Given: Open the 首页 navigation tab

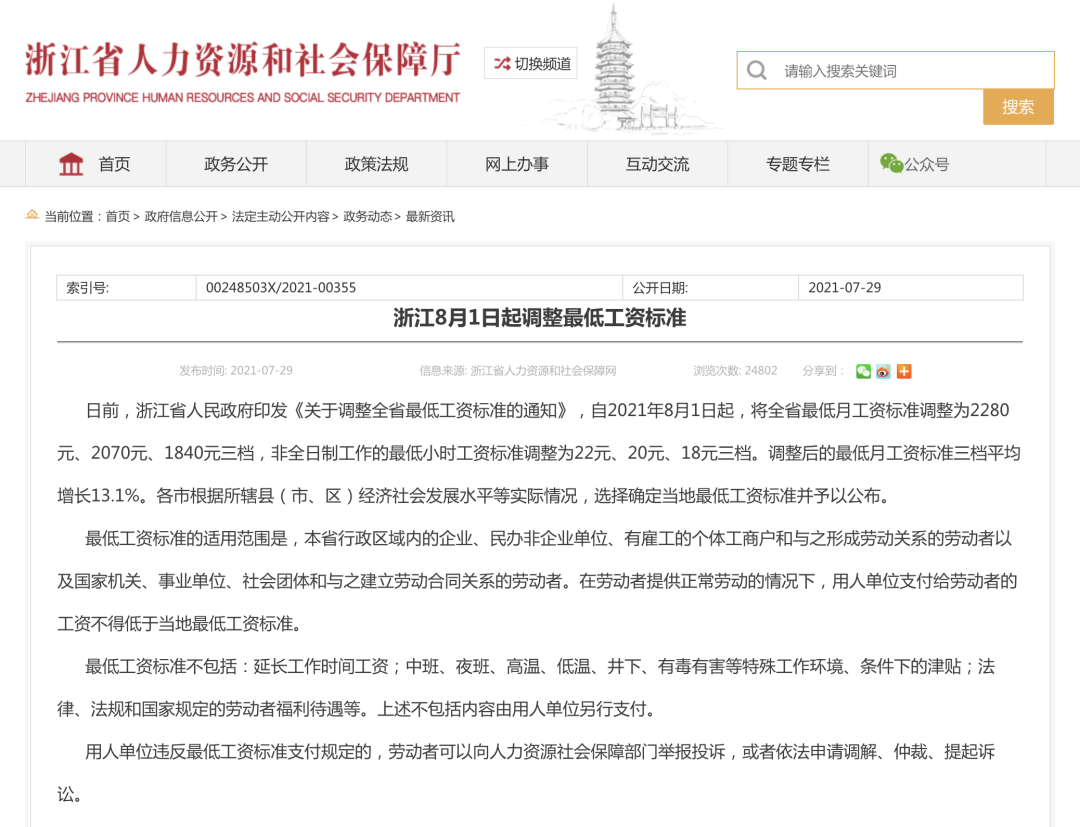Looking at the screenshot, I should click(95, 164).
